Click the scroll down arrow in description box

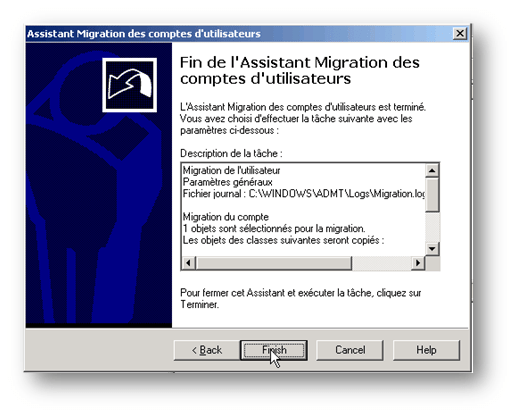click(x=432, y=249)
